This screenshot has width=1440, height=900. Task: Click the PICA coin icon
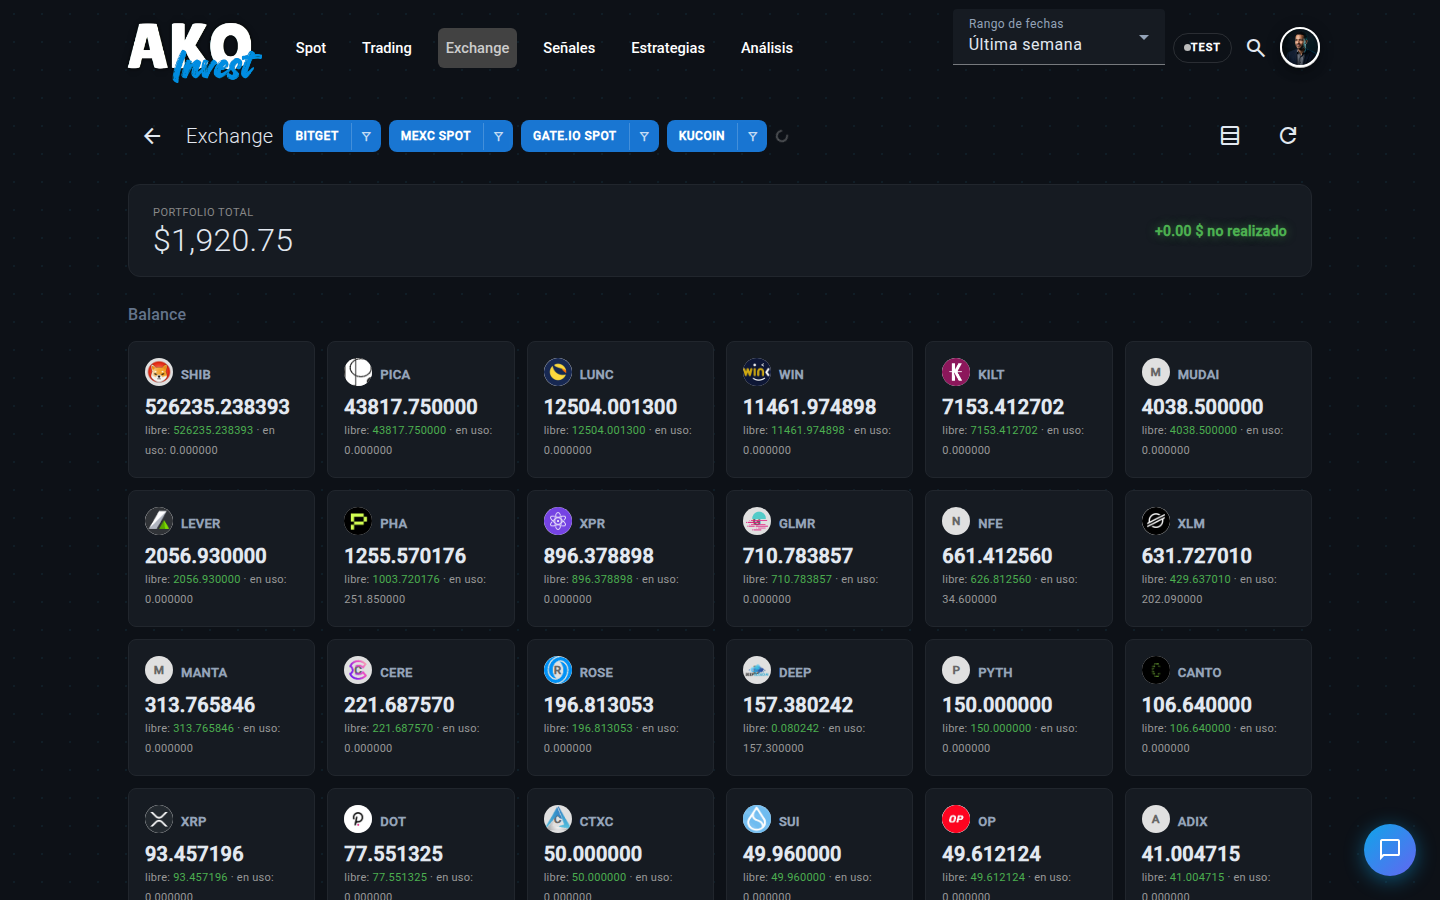coord(358,372)
